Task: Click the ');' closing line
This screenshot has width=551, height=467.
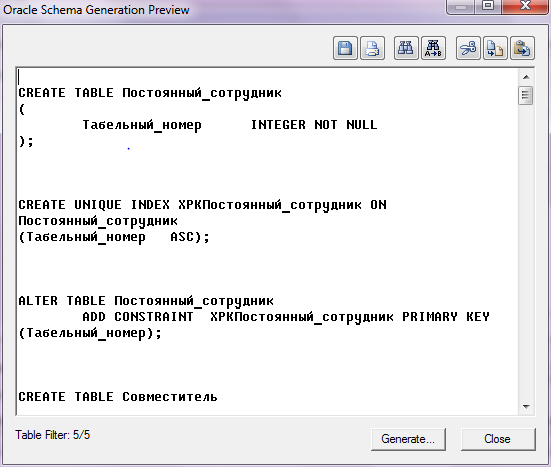Action: [x=26, y=141]
